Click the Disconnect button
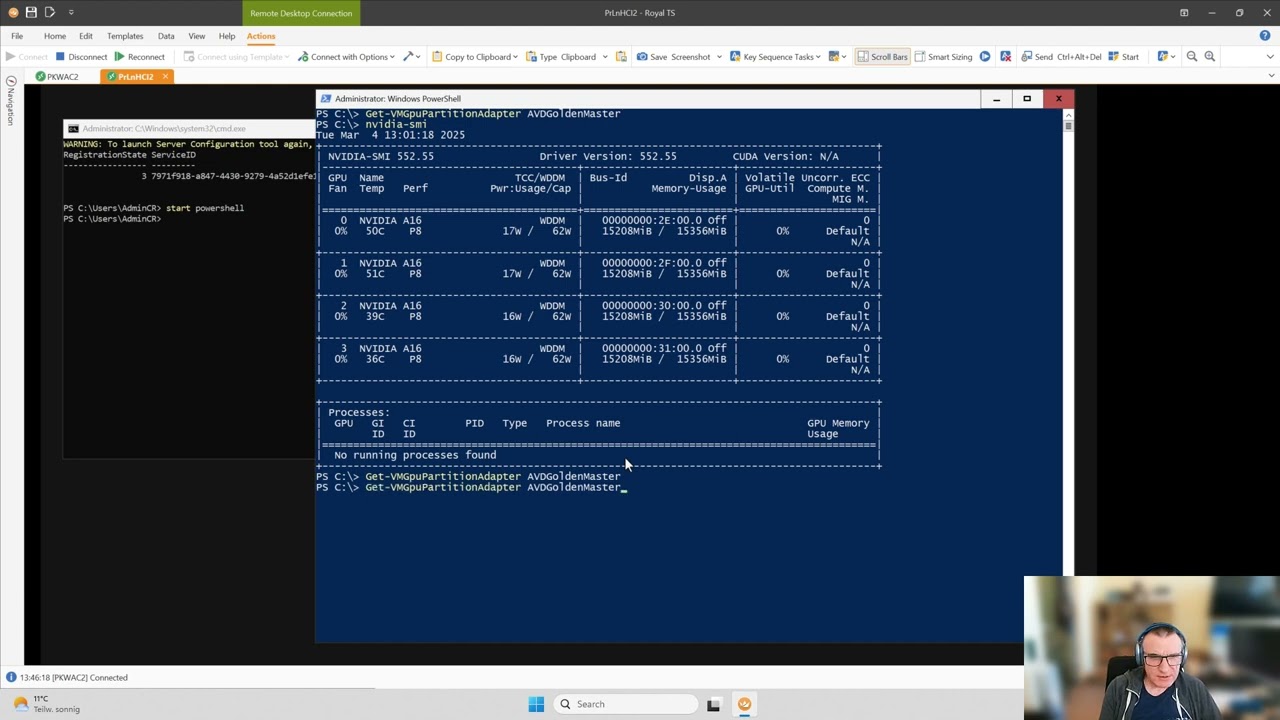The image size is (1280, 720). (81, 57)
